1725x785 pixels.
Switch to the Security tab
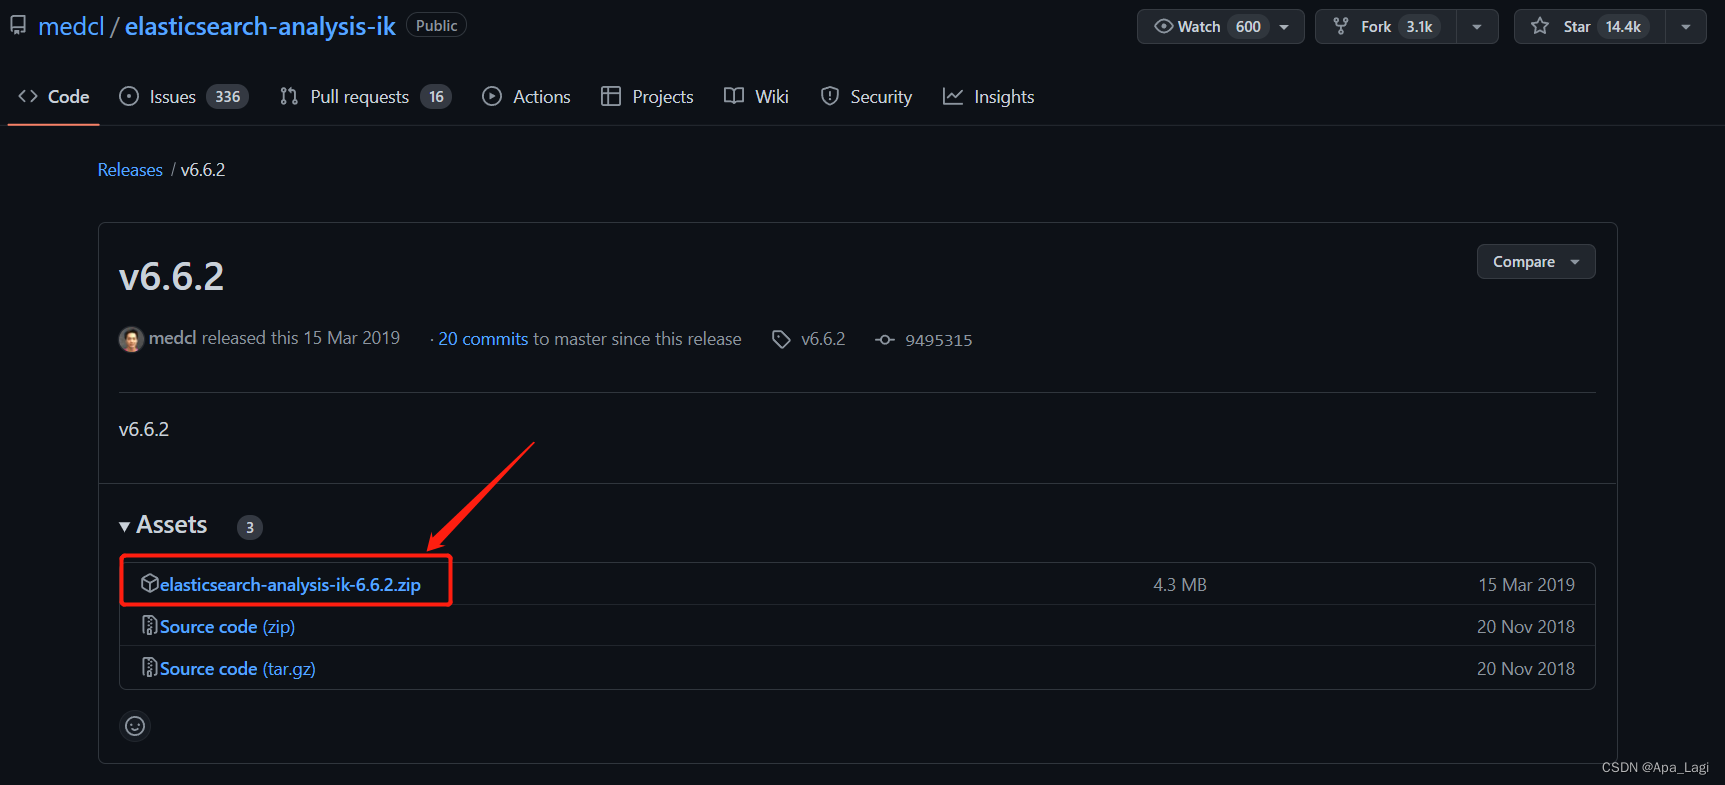pos(866,97)
